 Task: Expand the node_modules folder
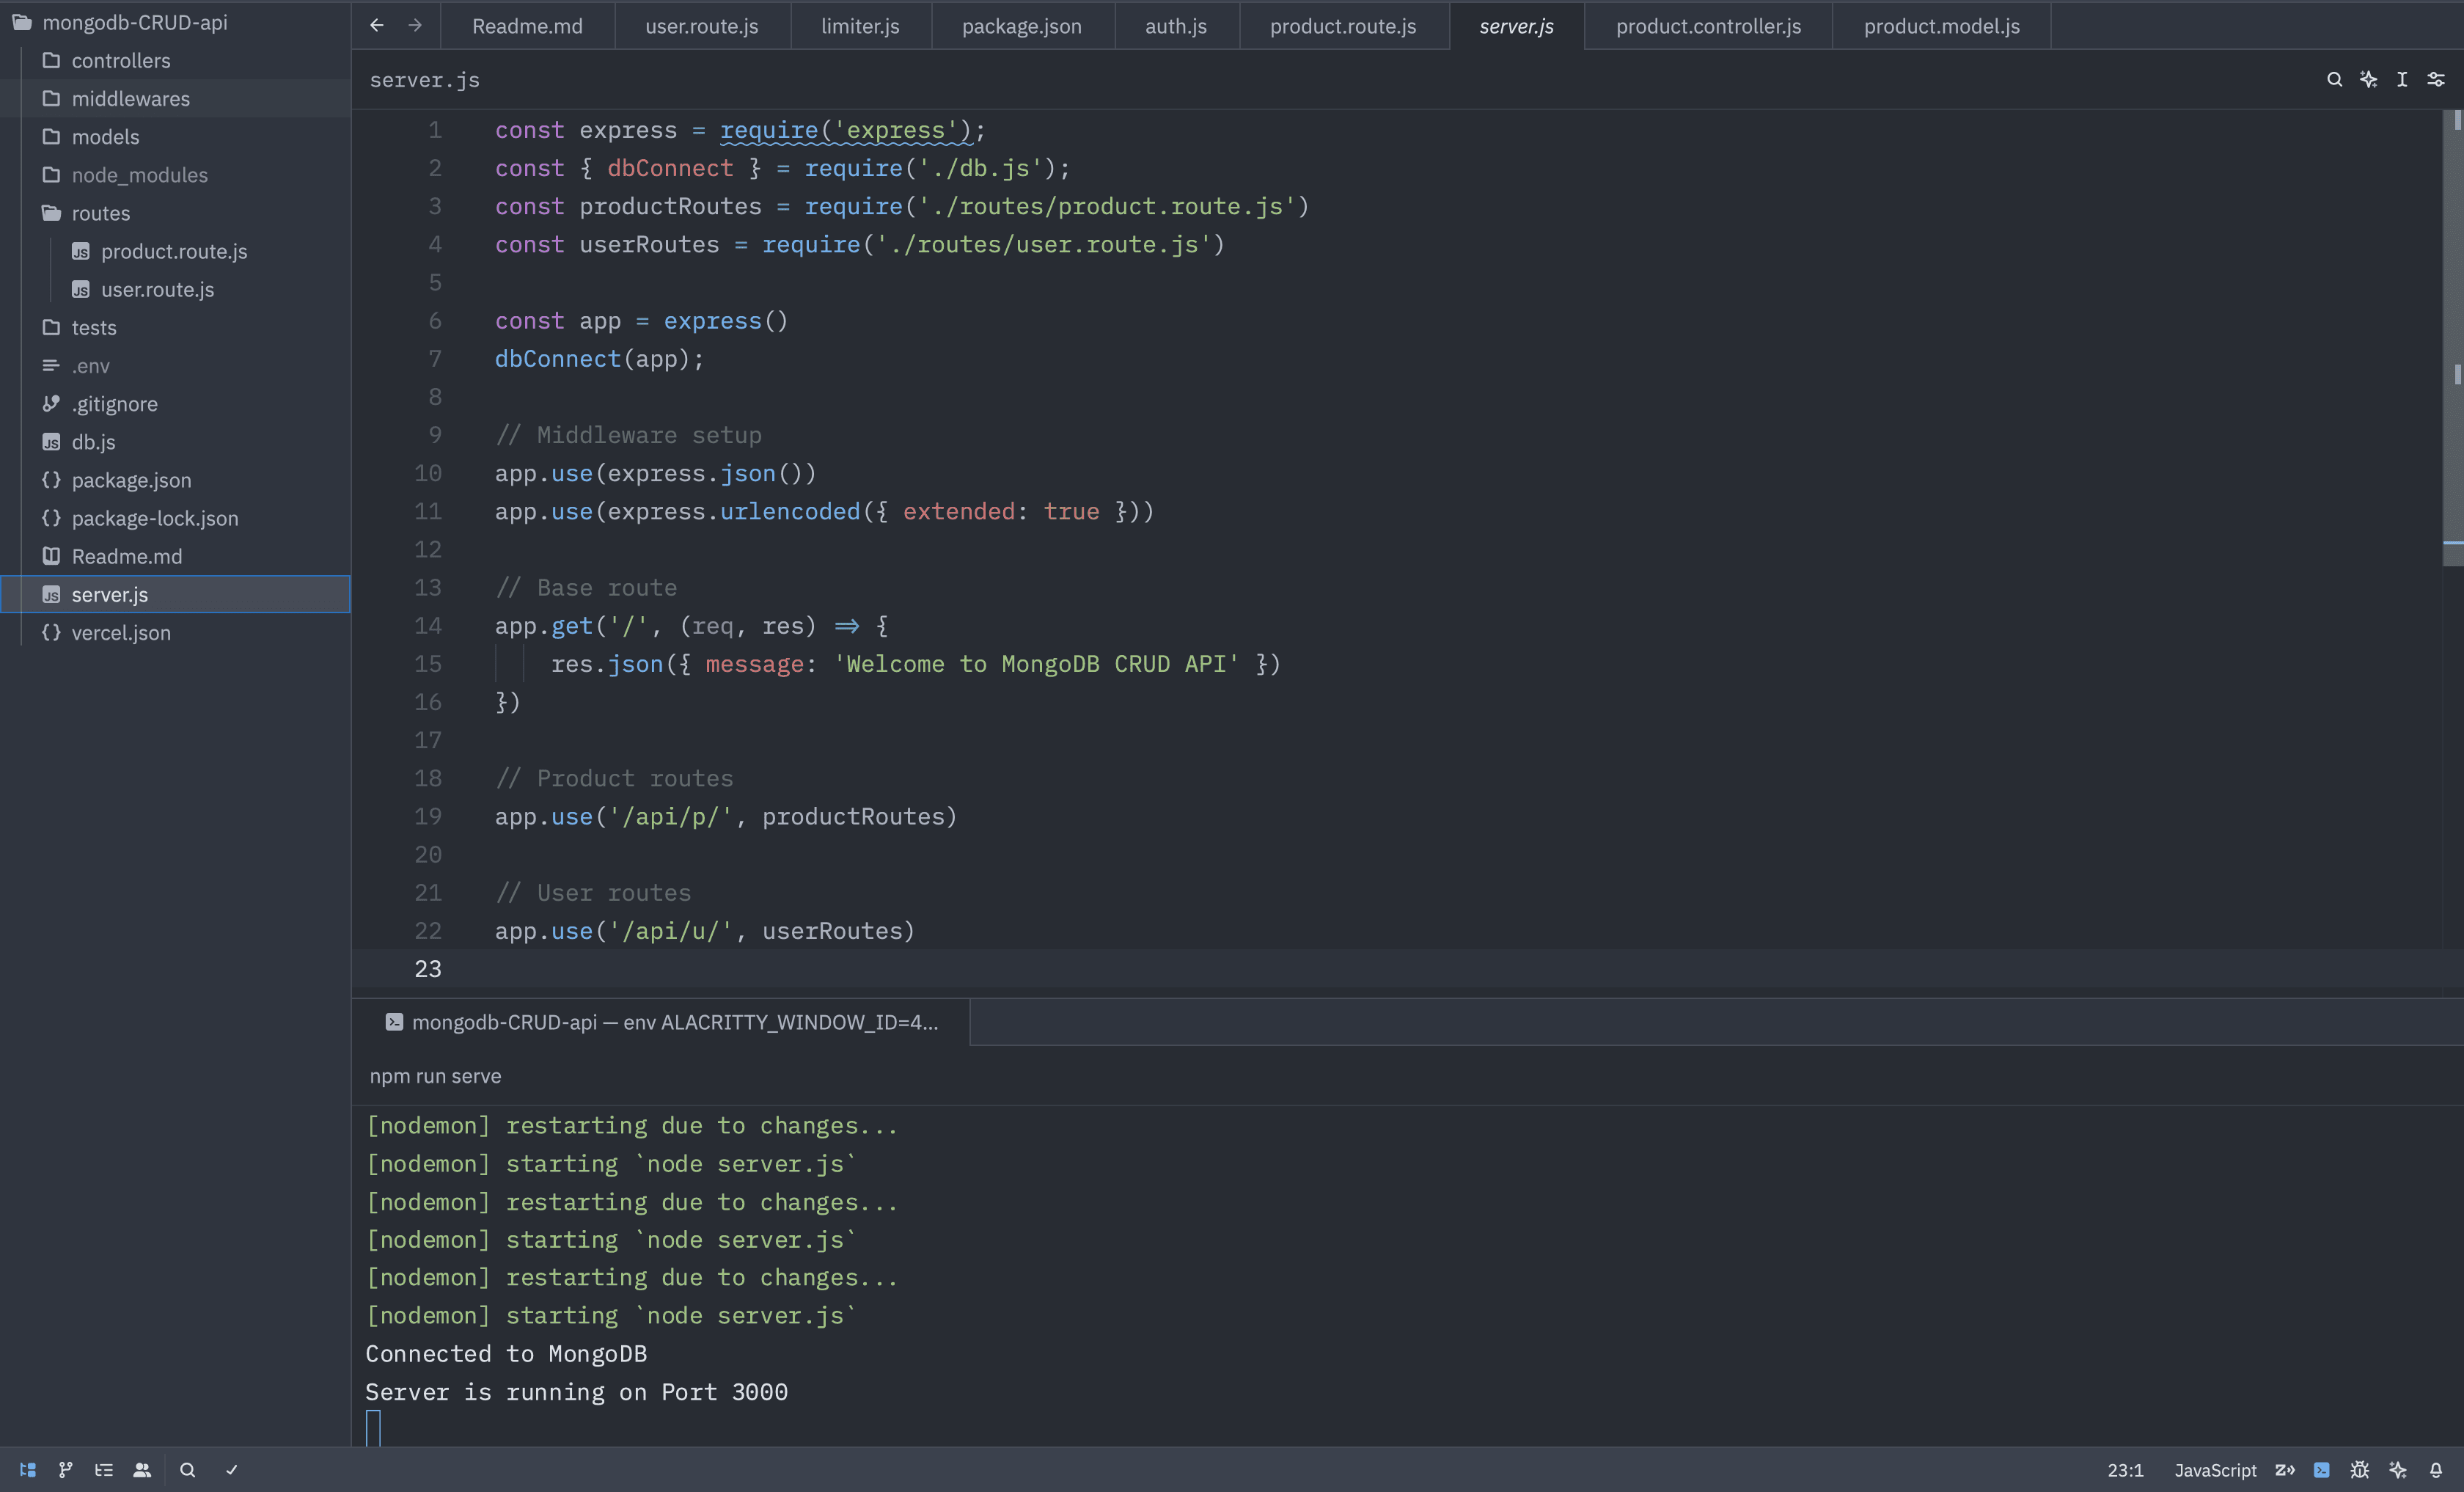coord(175,174)
